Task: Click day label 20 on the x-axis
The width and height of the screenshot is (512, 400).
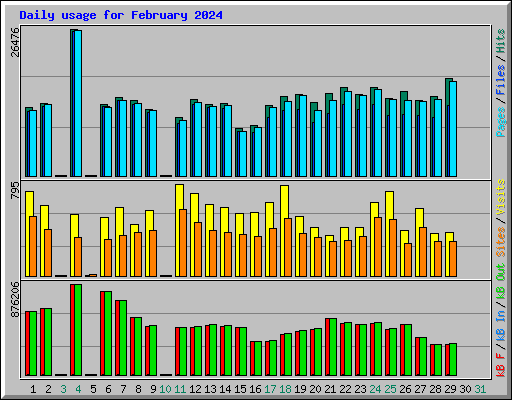Action: (315, 389)
